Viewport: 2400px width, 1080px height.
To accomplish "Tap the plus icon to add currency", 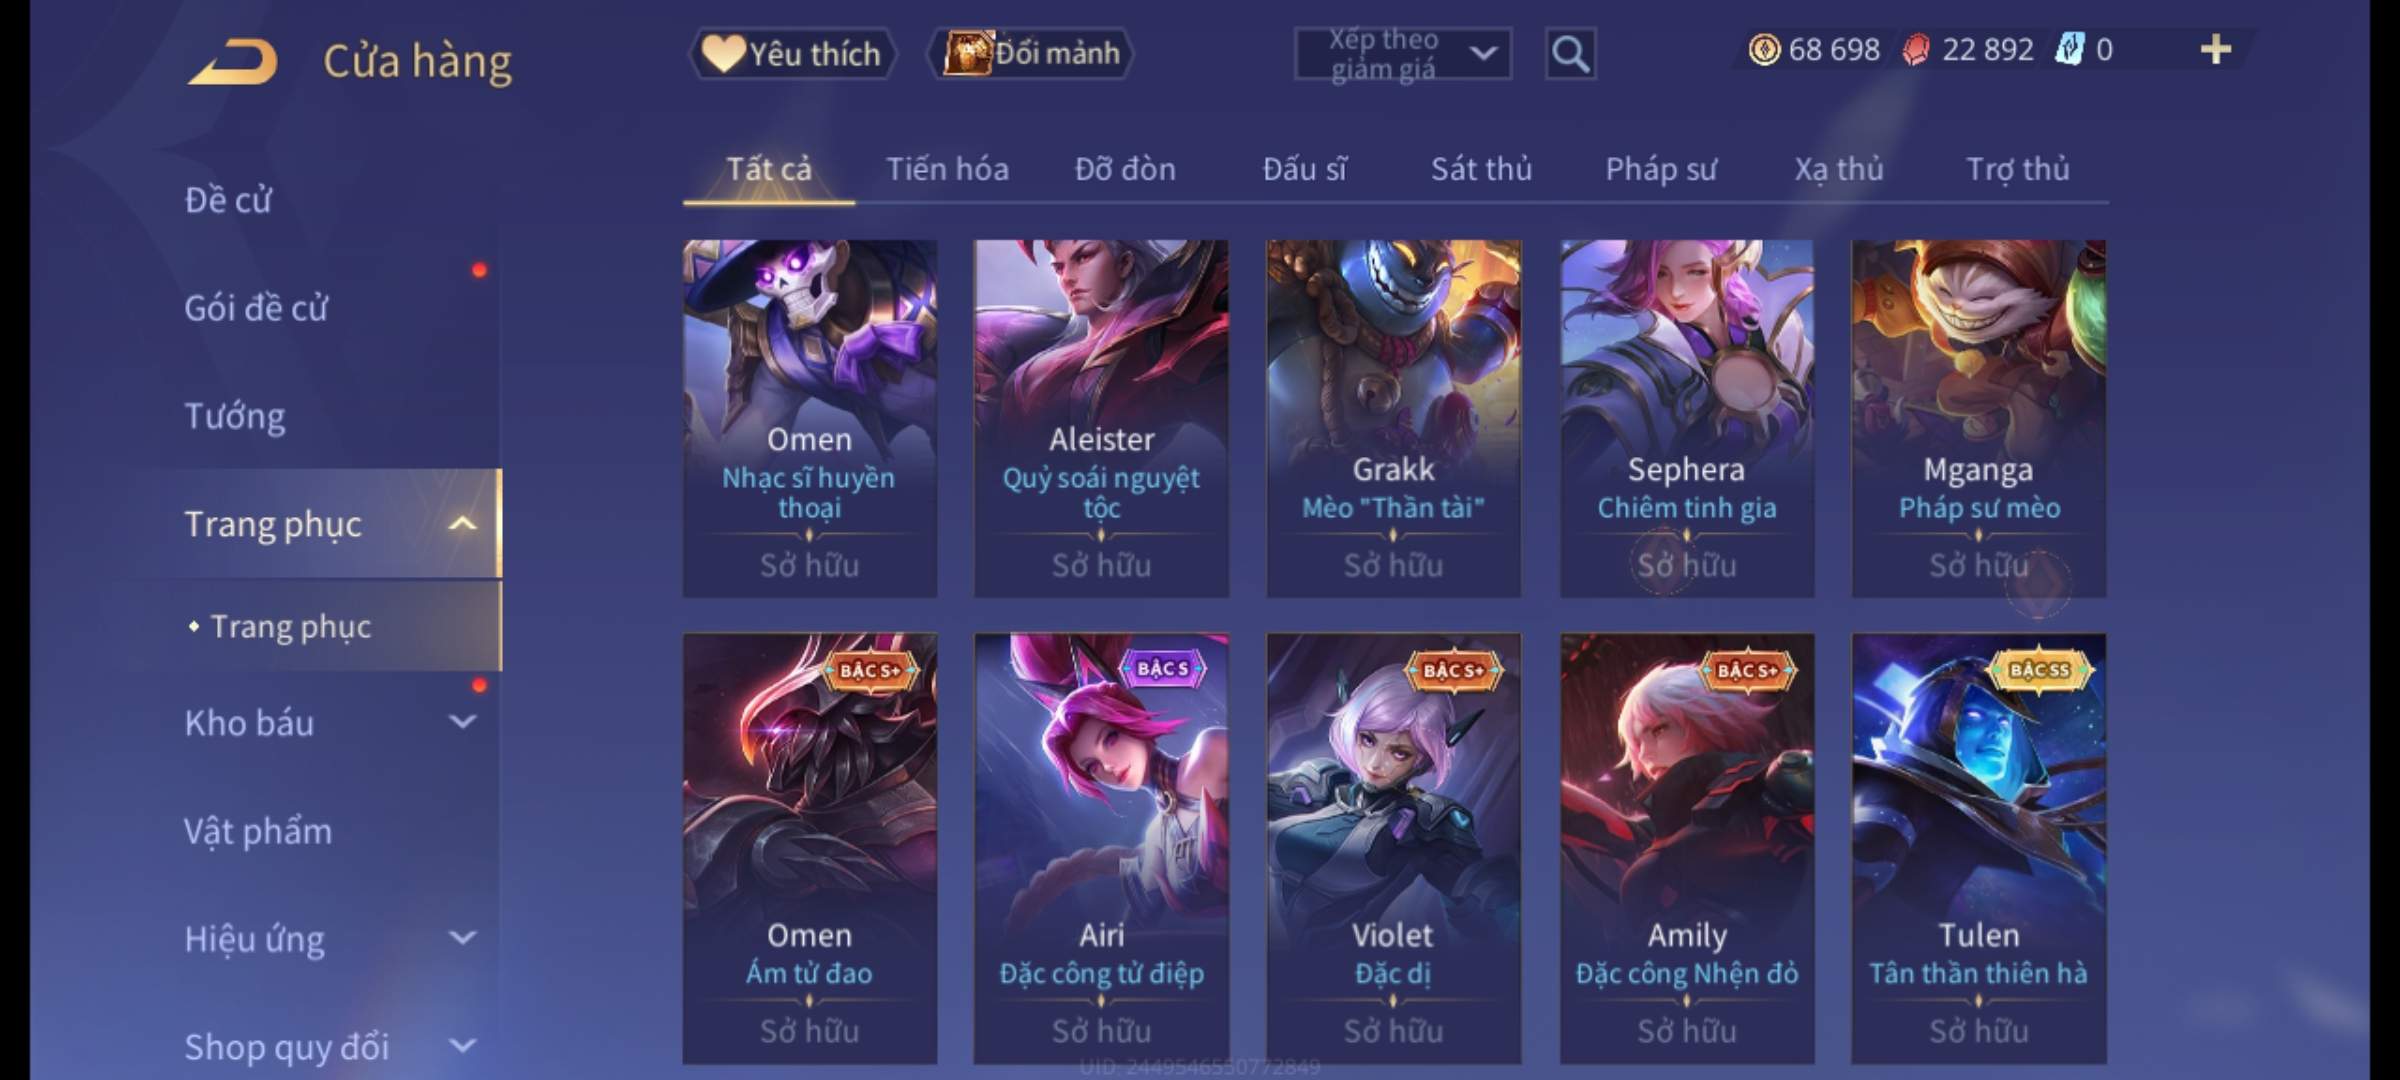I will click(x=2216, y=49).
